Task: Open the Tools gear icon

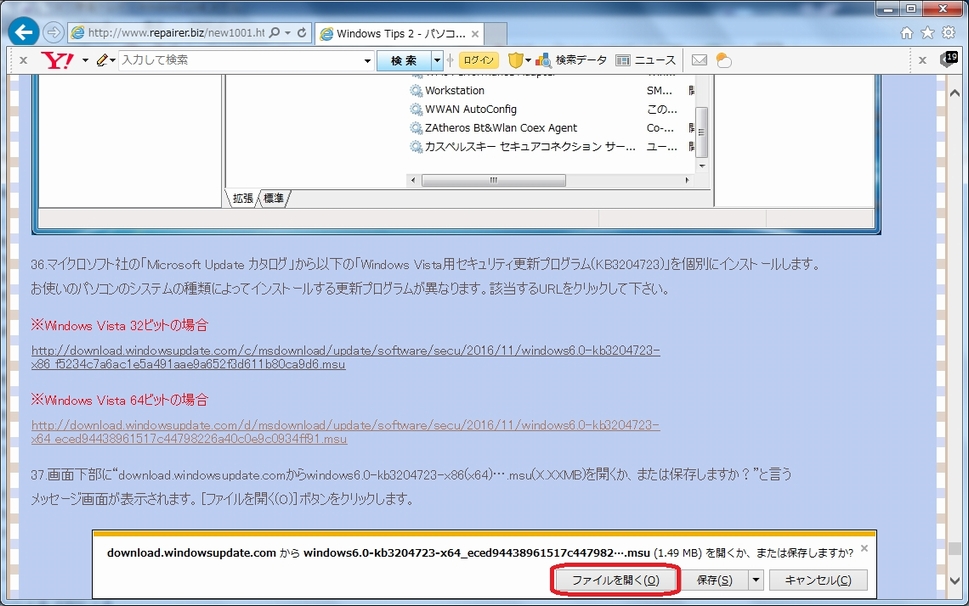Action: (948, 33)
